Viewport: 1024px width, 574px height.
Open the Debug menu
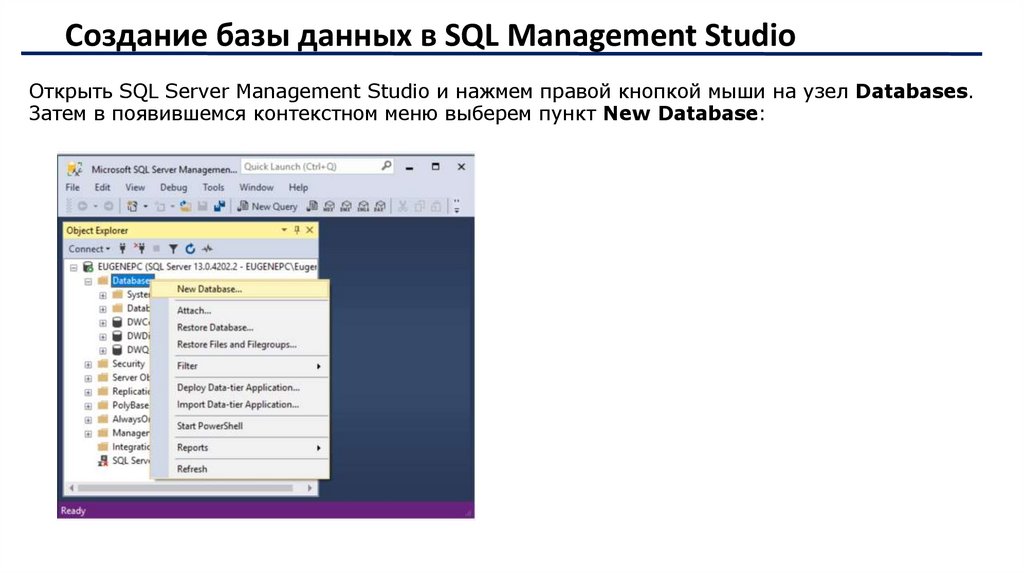pos(174,187)
